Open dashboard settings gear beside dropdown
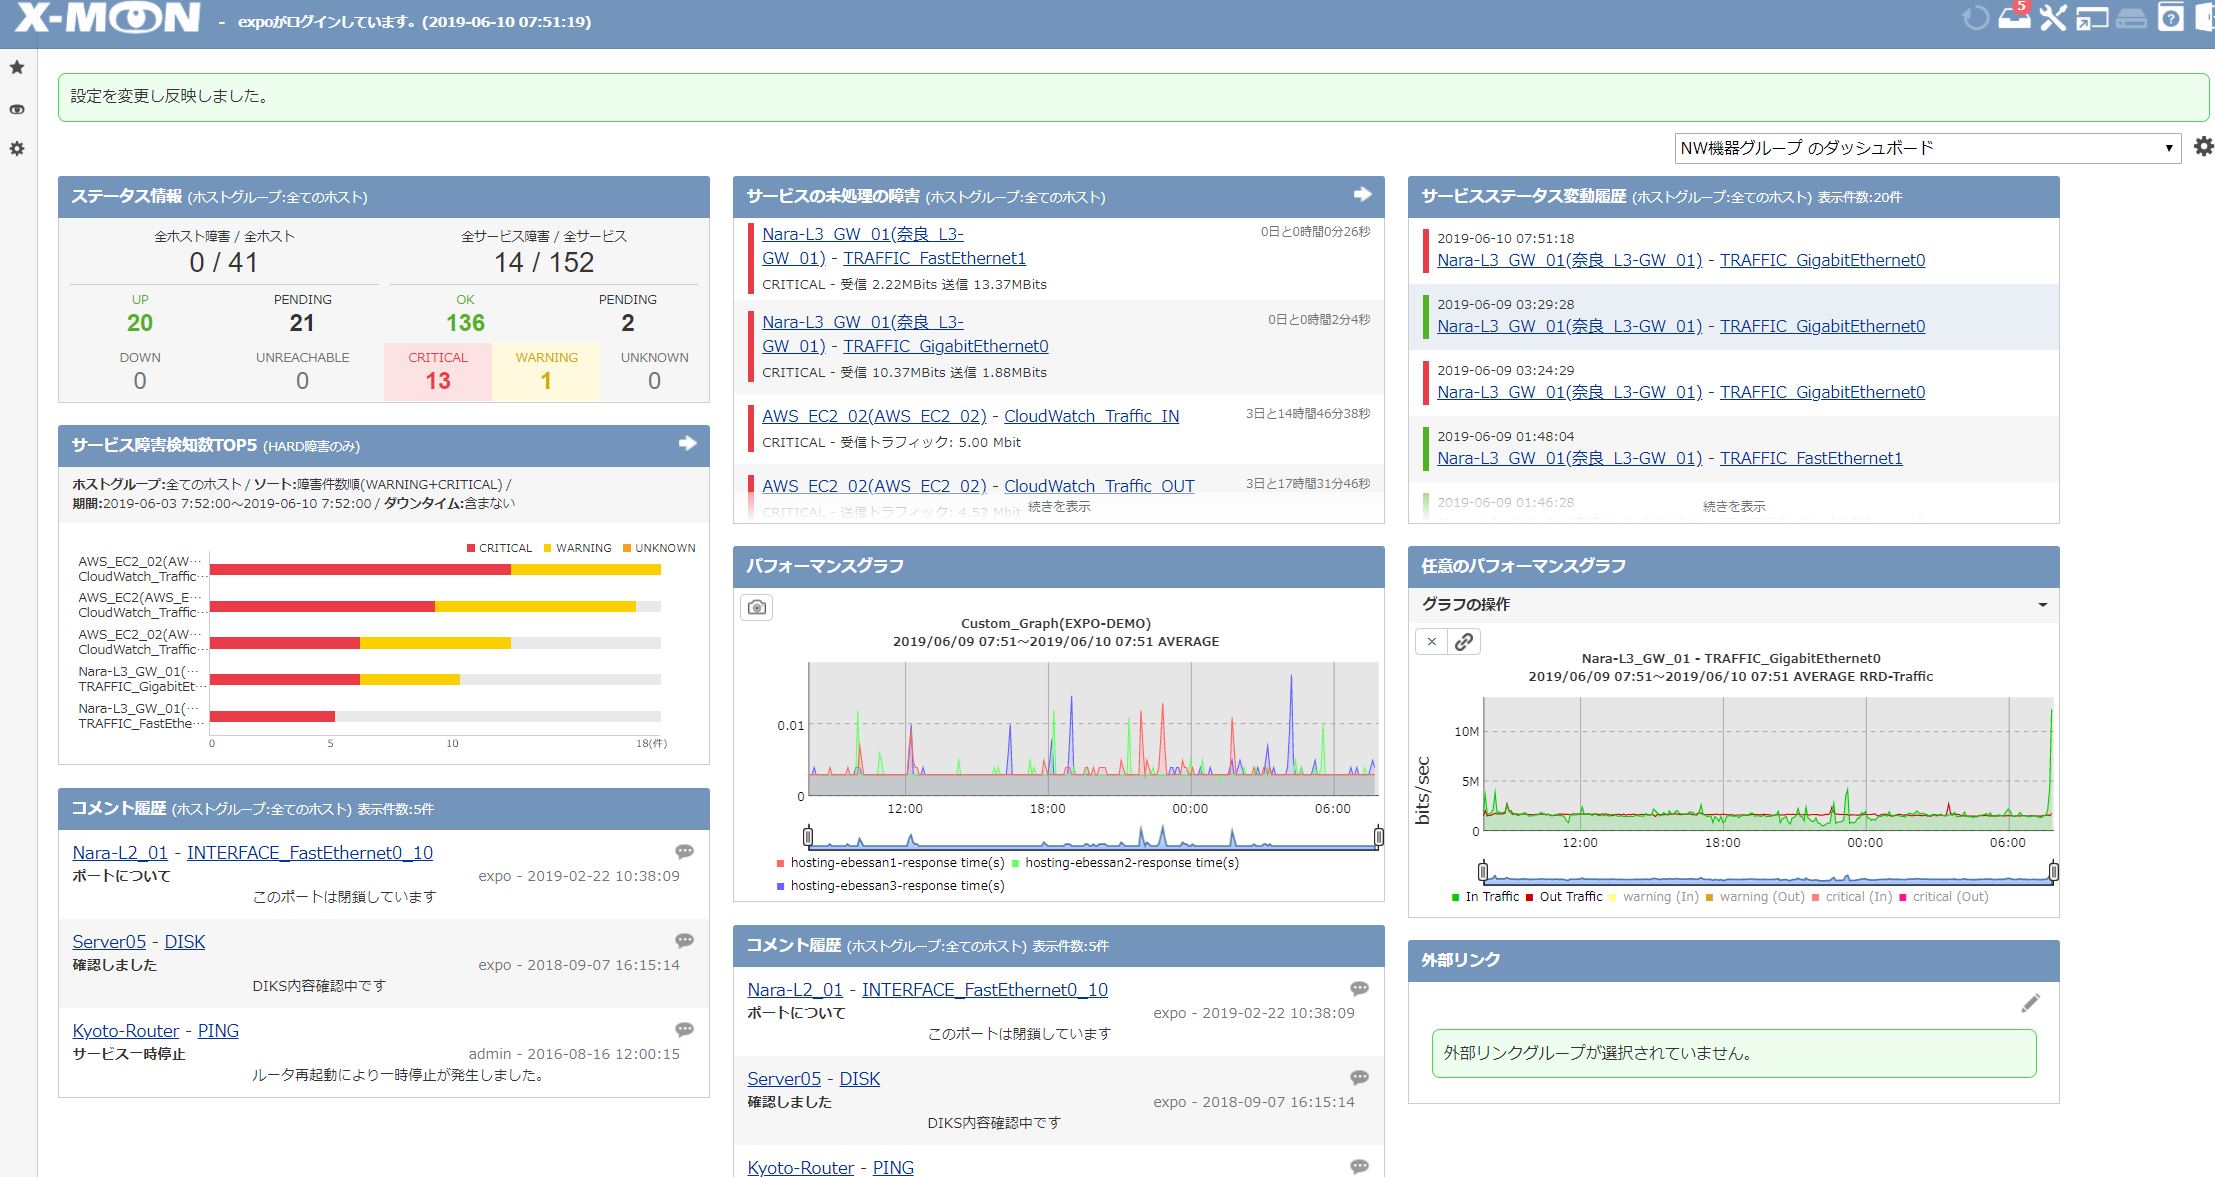The width and height of the screenshot is (2215, 1177). (2203, 147)
